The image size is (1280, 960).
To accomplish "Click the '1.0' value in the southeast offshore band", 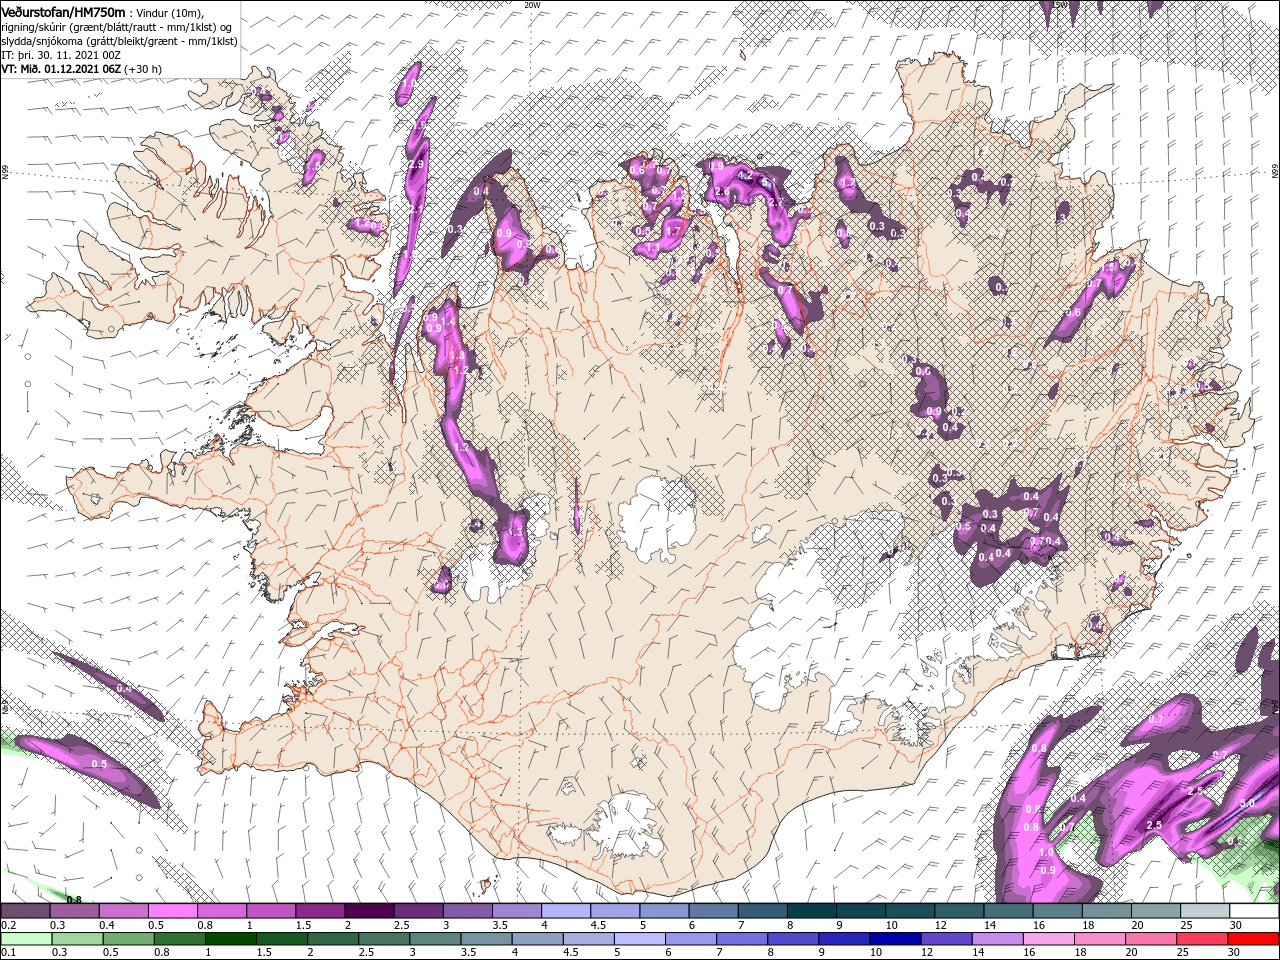I will coord(1045,852).
